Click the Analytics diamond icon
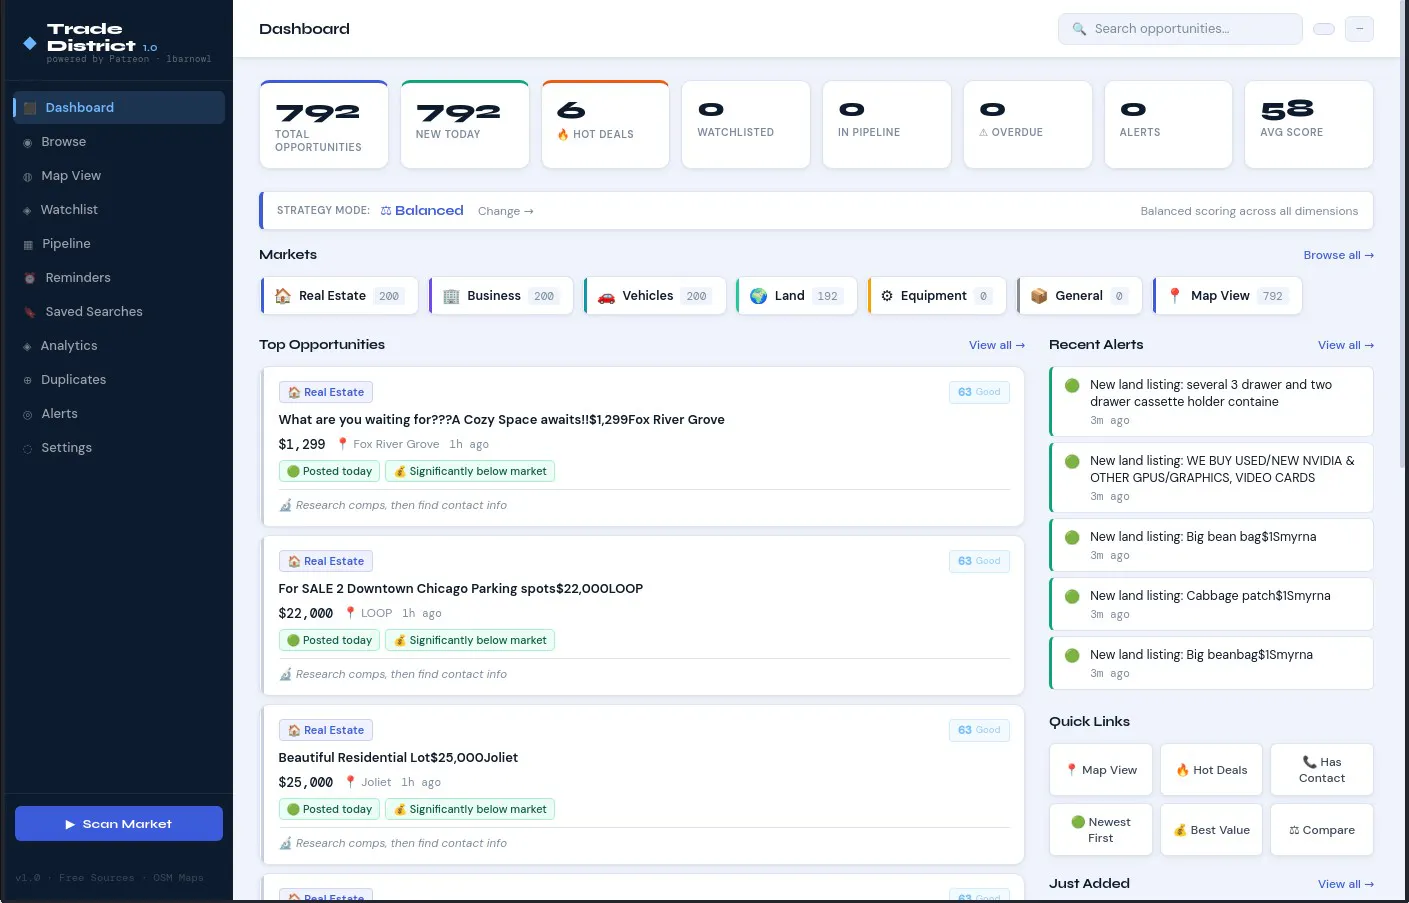Viewport: 1409px width, 903px height. (27, 347)
